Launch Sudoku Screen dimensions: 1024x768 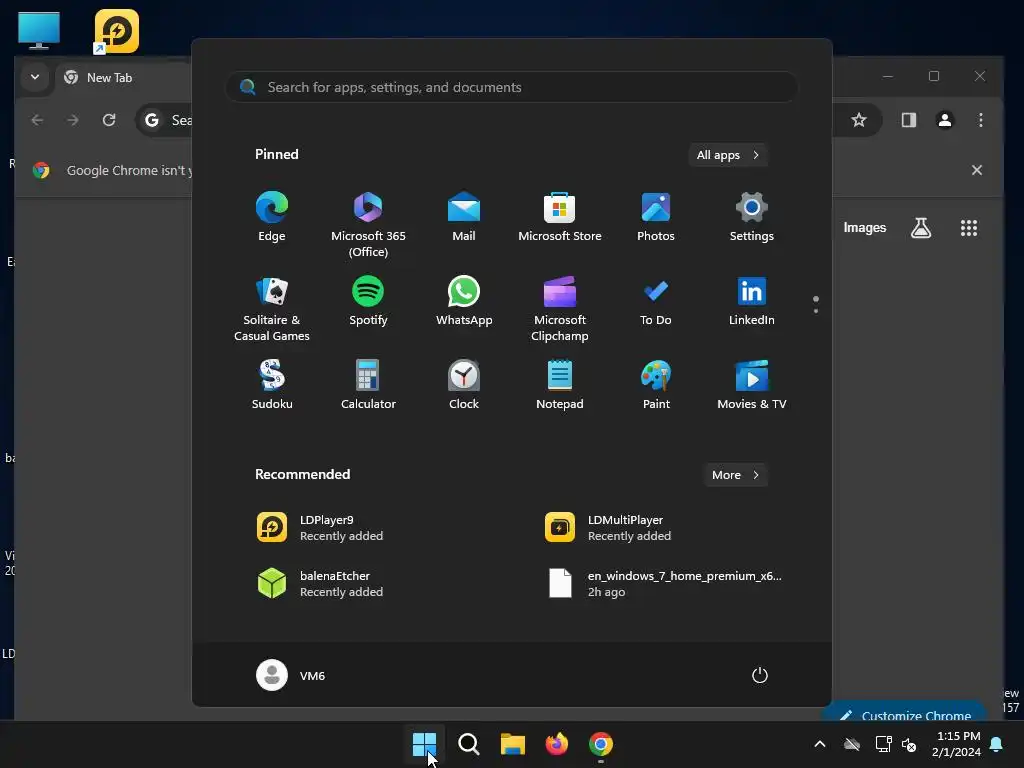(272, 385)
